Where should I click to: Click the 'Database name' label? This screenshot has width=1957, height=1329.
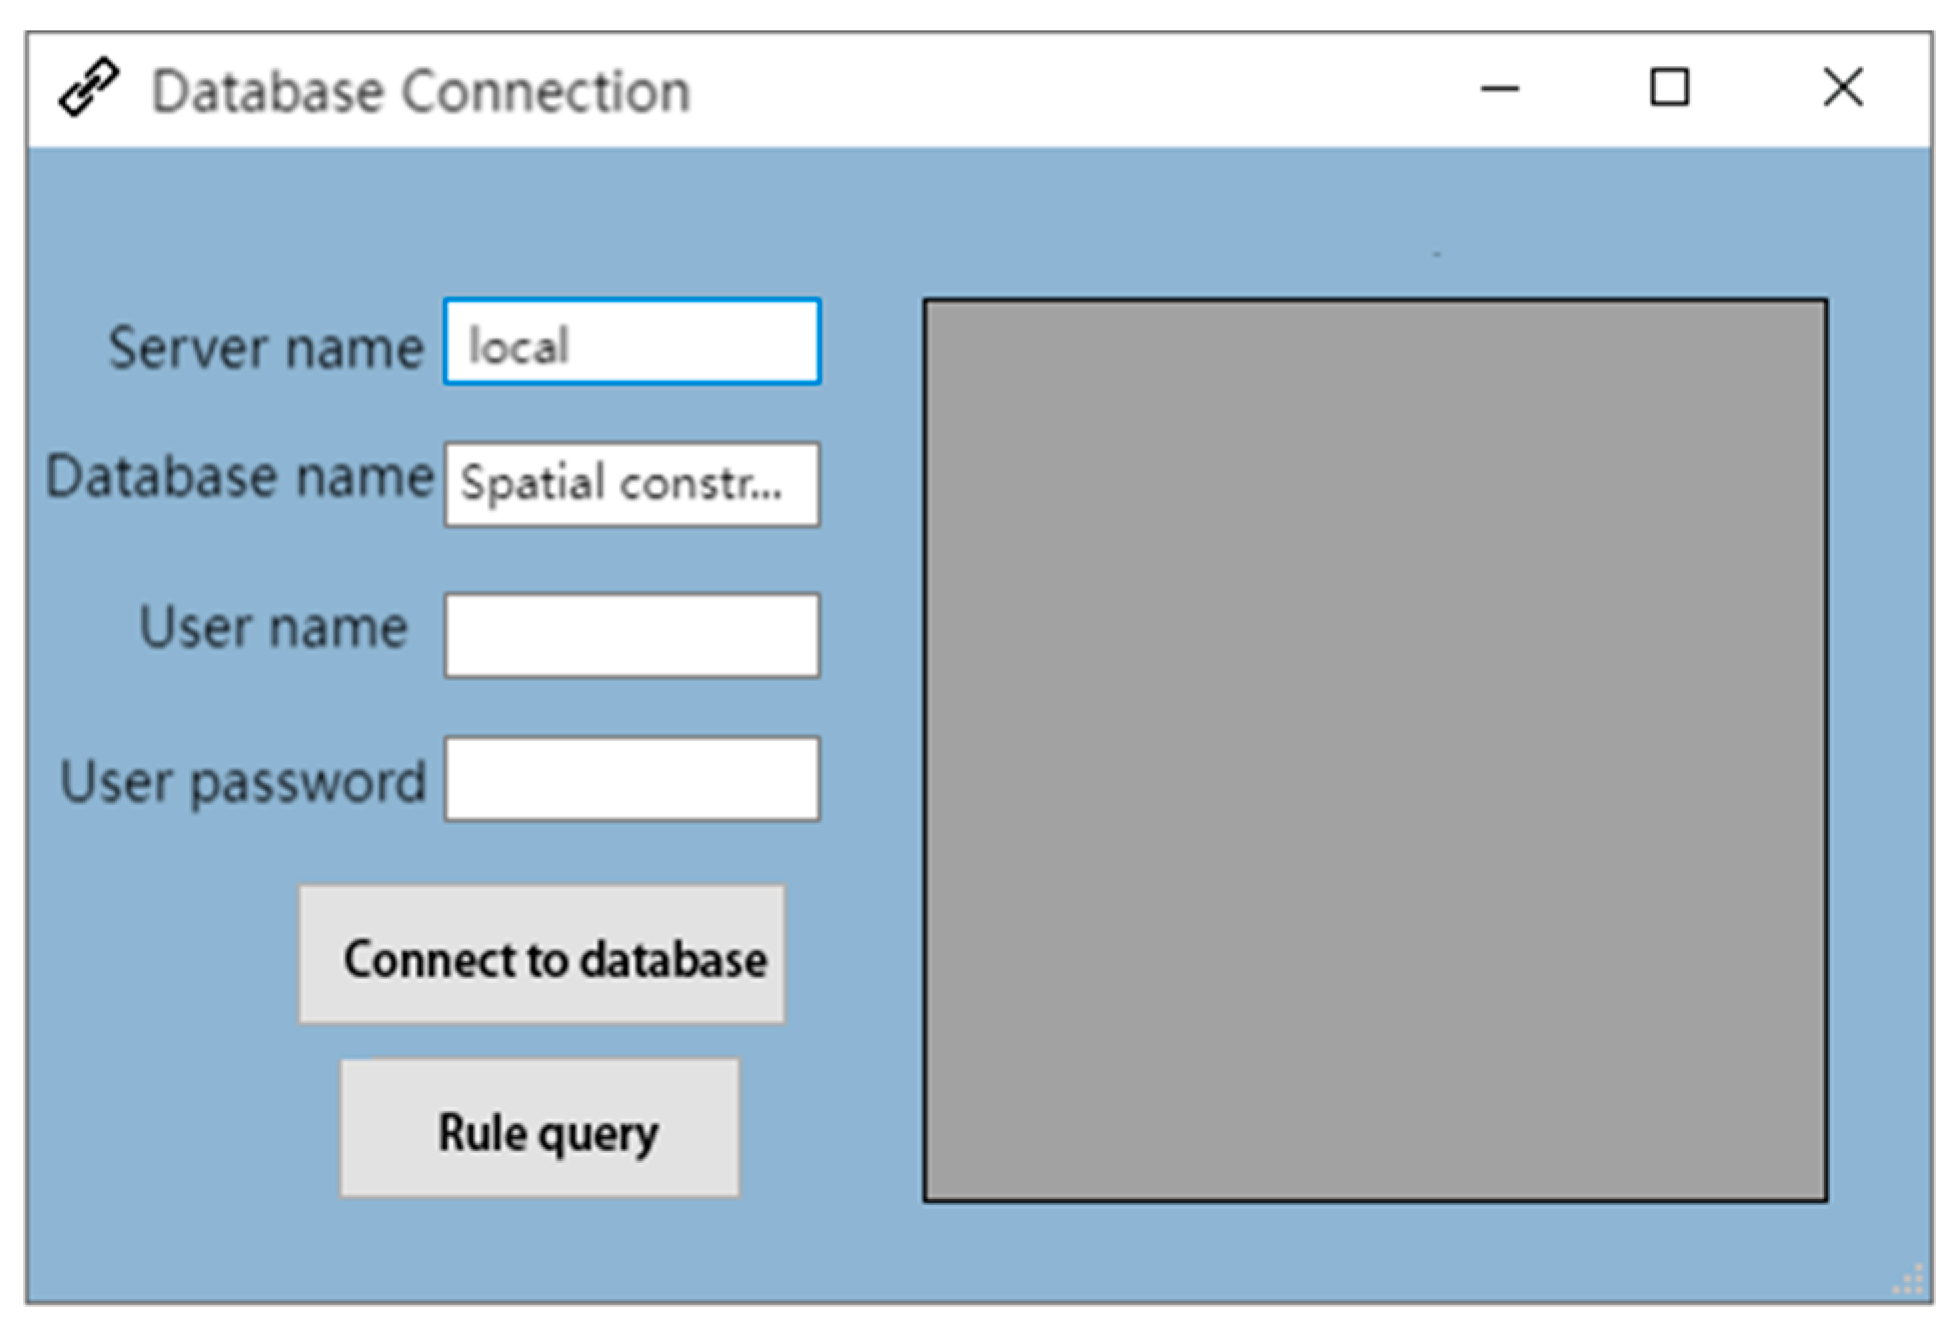[x=240, y=476]
